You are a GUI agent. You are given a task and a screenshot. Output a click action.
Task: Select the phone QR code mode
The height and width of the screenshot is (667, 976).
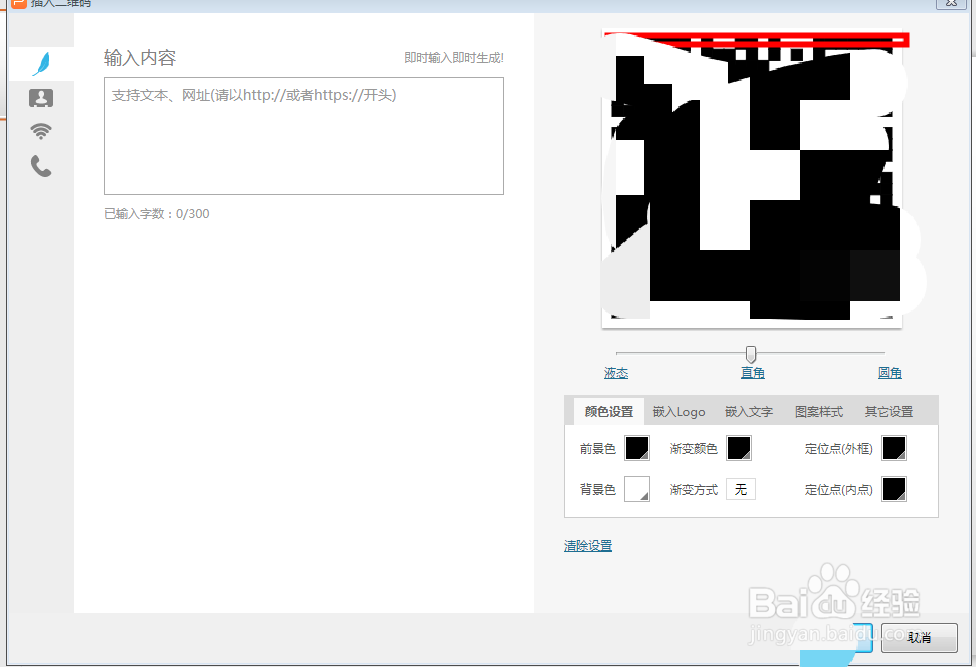[x=41, y=166]
